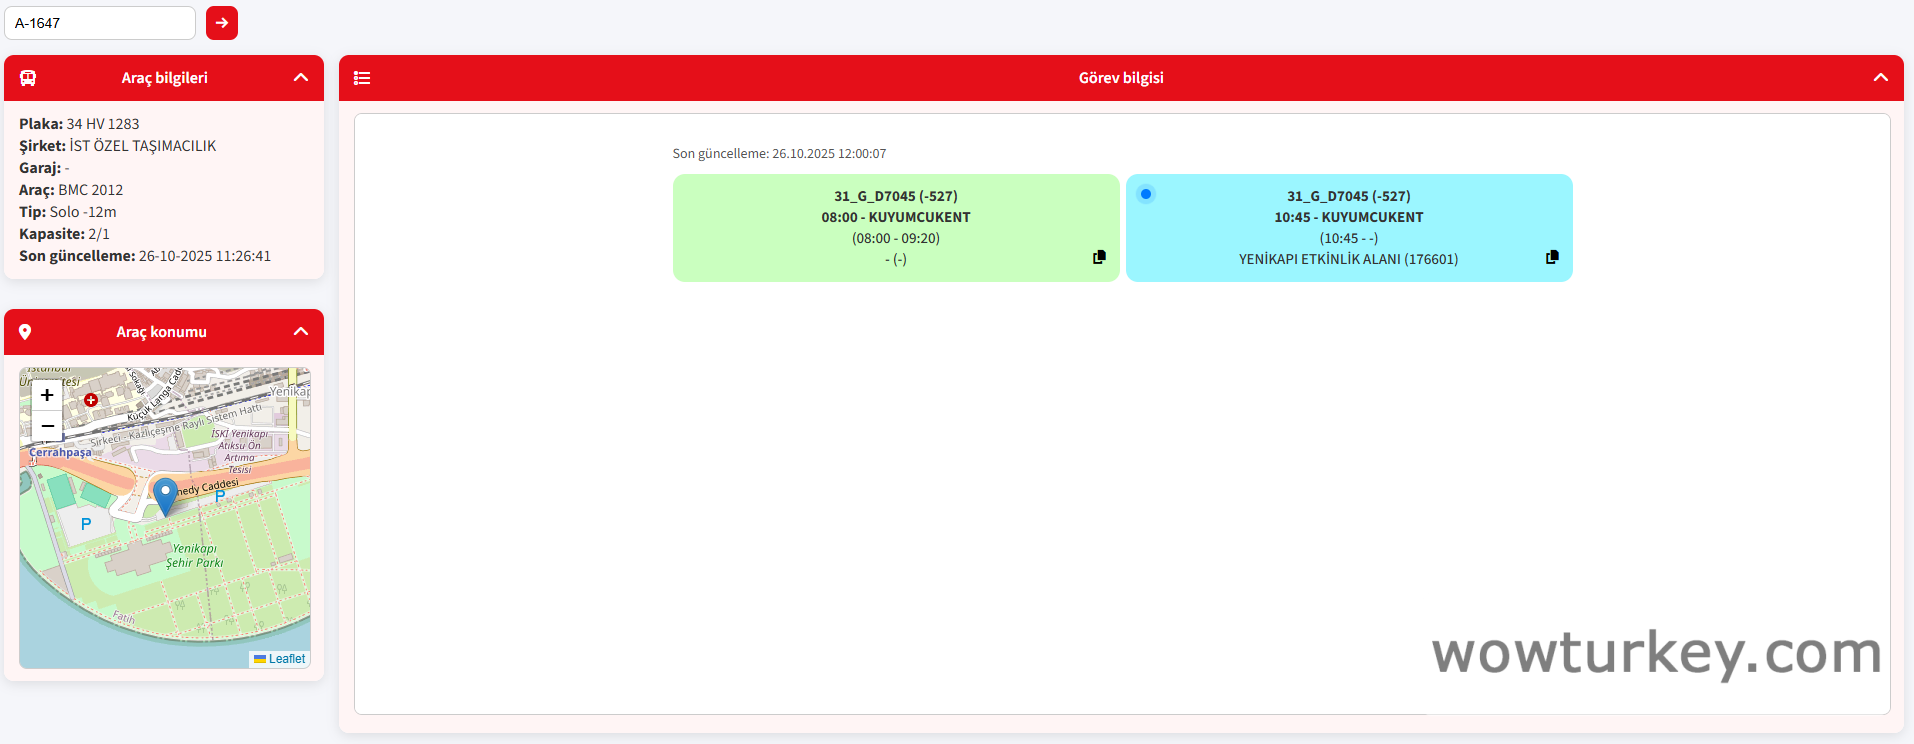The image size is (1914, 744).
Task: Click the blue active indicator dot on 10:45 task
Action: tap(1146, 194)
